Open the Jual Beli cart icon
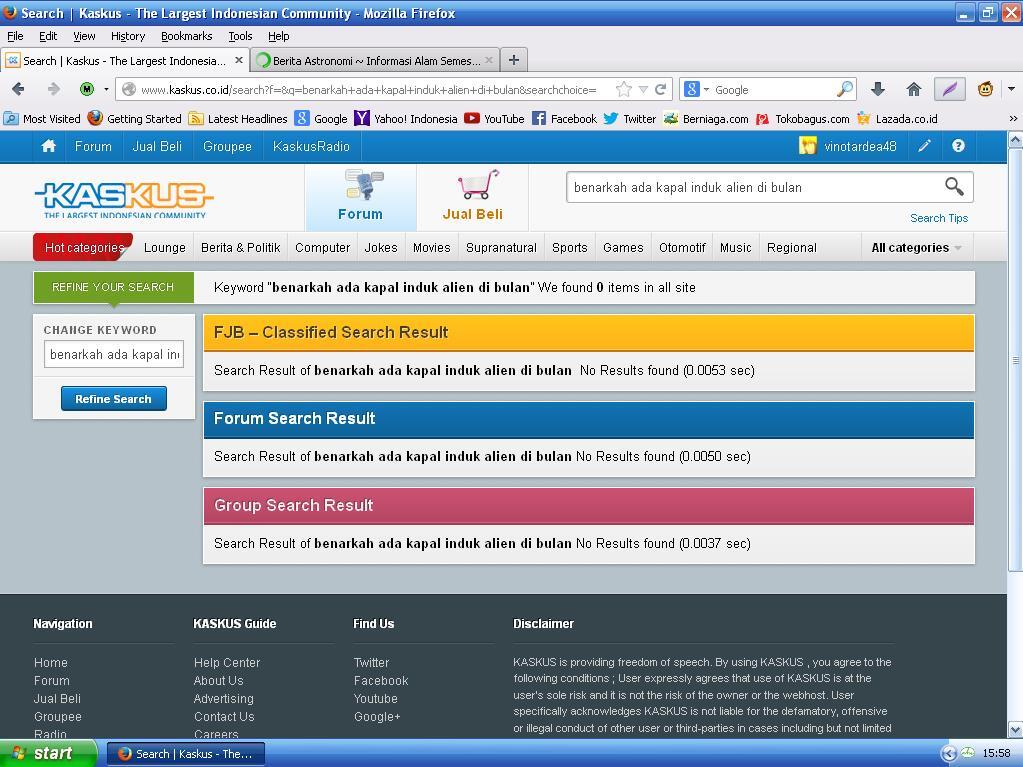Screen dimensions: 1023x767 click(473, 196)
